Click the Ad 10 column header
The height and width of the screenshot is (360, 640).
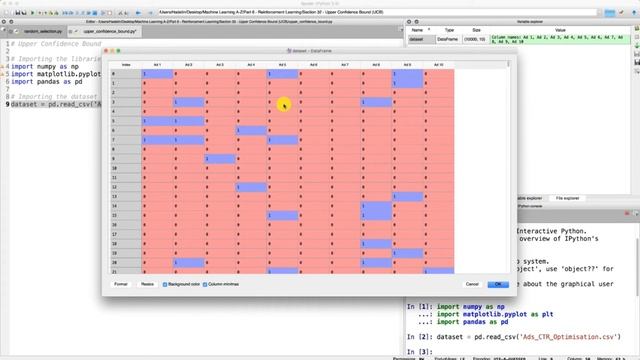click(x=438, y=65)
